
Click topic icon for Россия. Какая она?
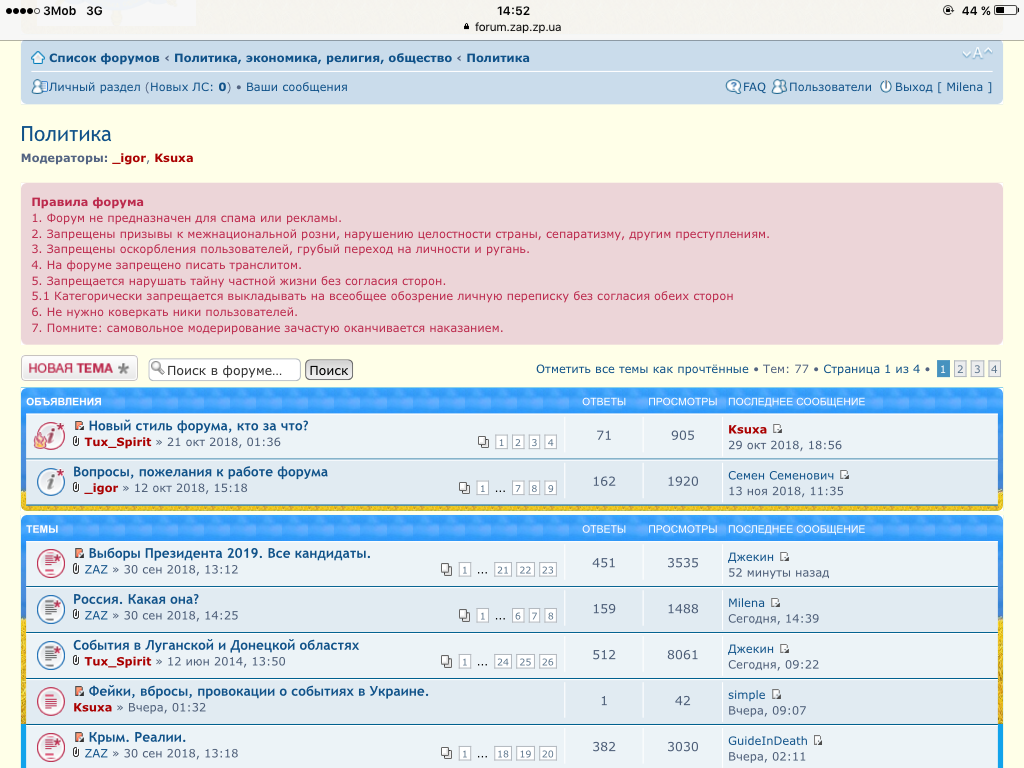[50, 608]
